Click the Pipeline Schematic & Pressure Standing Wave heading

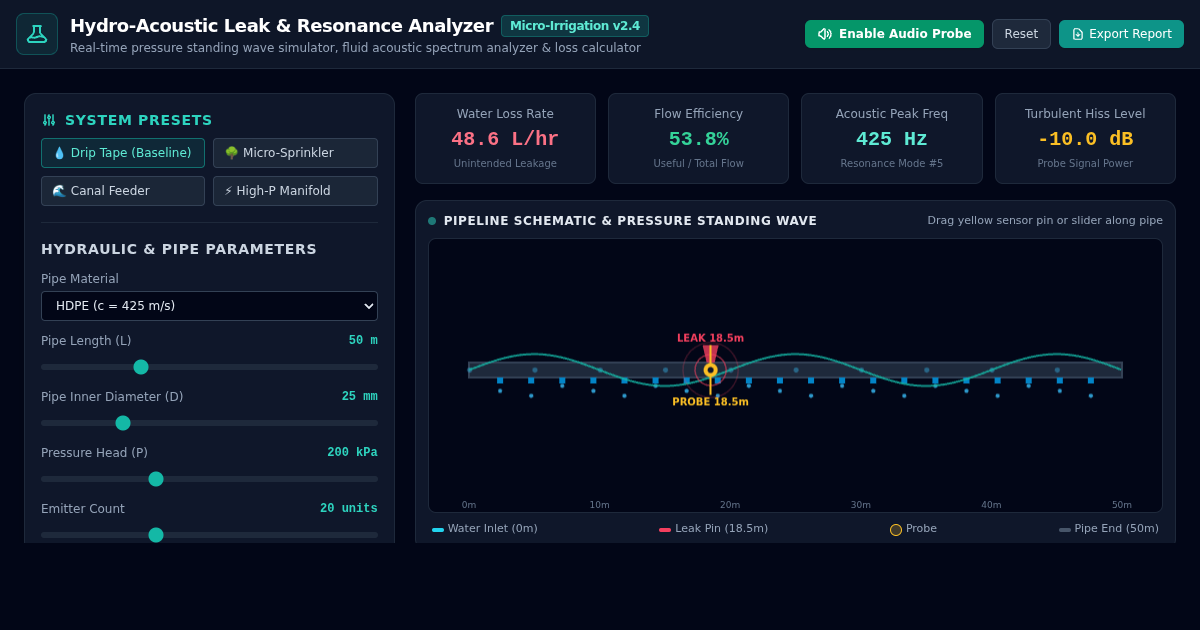click(x=630, y=221)
